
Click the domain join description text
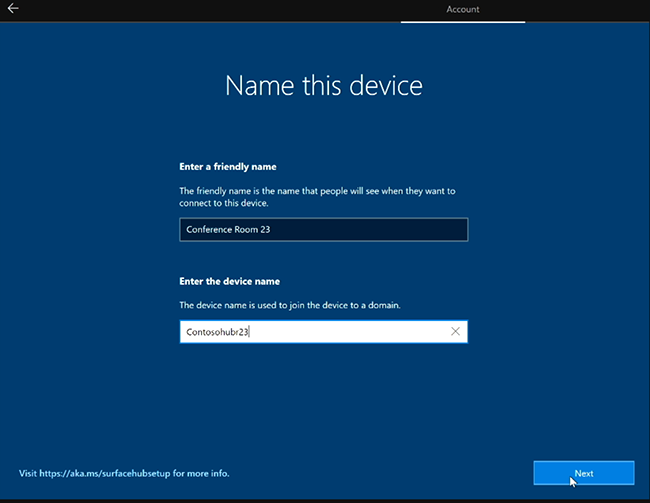click(x=290, y=305)
